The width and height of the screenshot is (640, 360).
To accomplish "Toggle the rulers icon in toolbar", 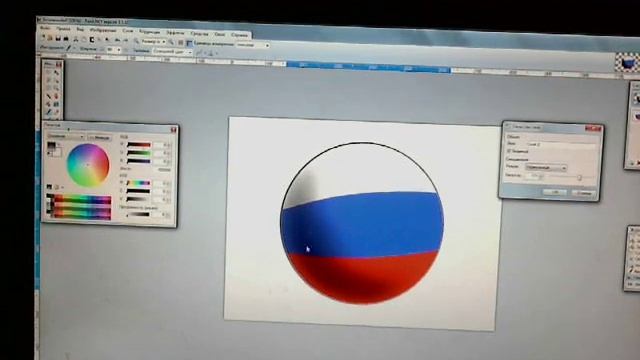I will click(x=189, y=43).
